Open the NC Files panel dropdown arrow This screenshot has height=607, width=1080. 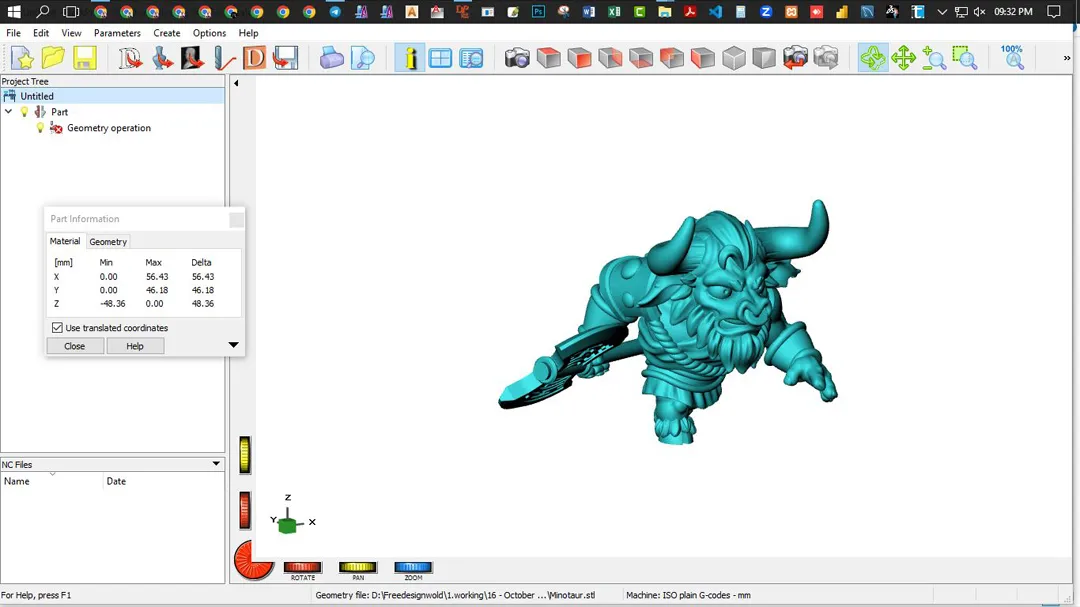(216, 464)
